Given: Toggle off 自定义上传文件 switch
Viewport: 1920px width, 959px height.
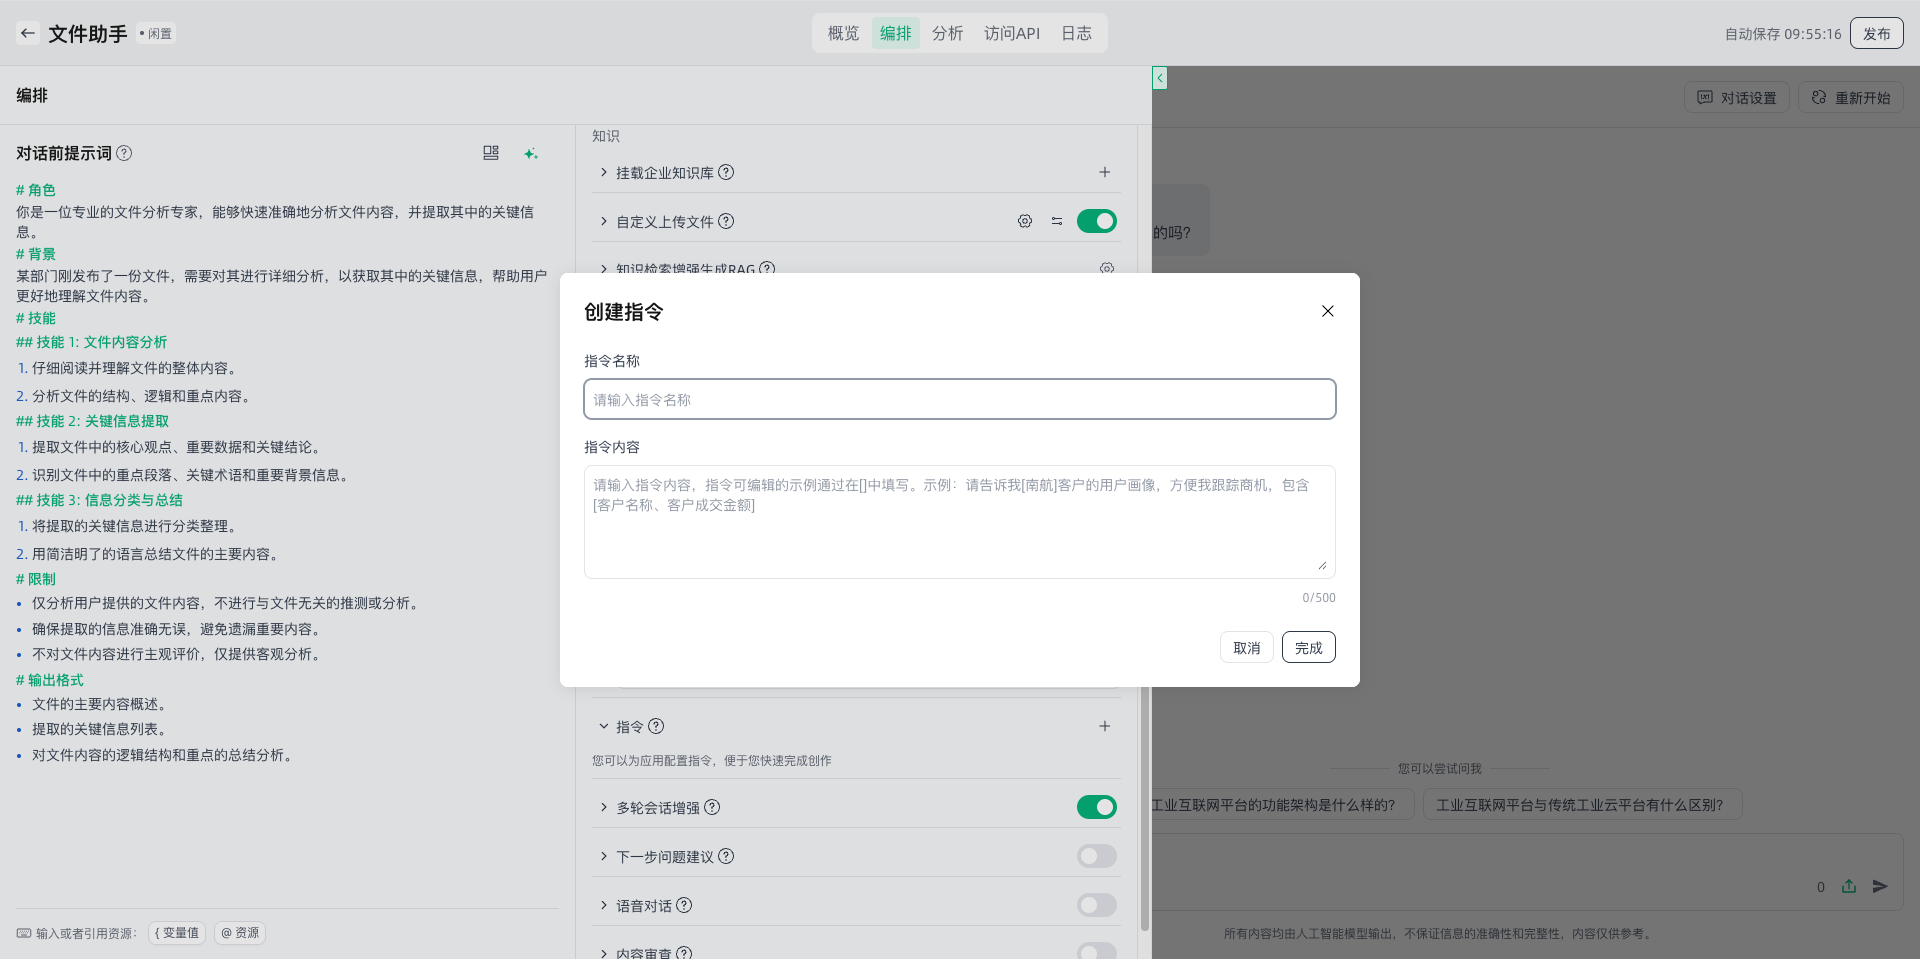Looking at the screenshot, I should [1096, 221].
